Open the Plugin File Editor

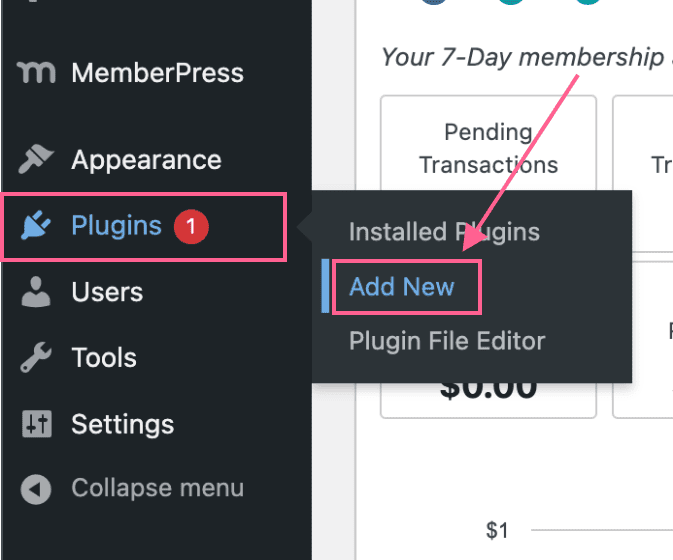point(447,342)
